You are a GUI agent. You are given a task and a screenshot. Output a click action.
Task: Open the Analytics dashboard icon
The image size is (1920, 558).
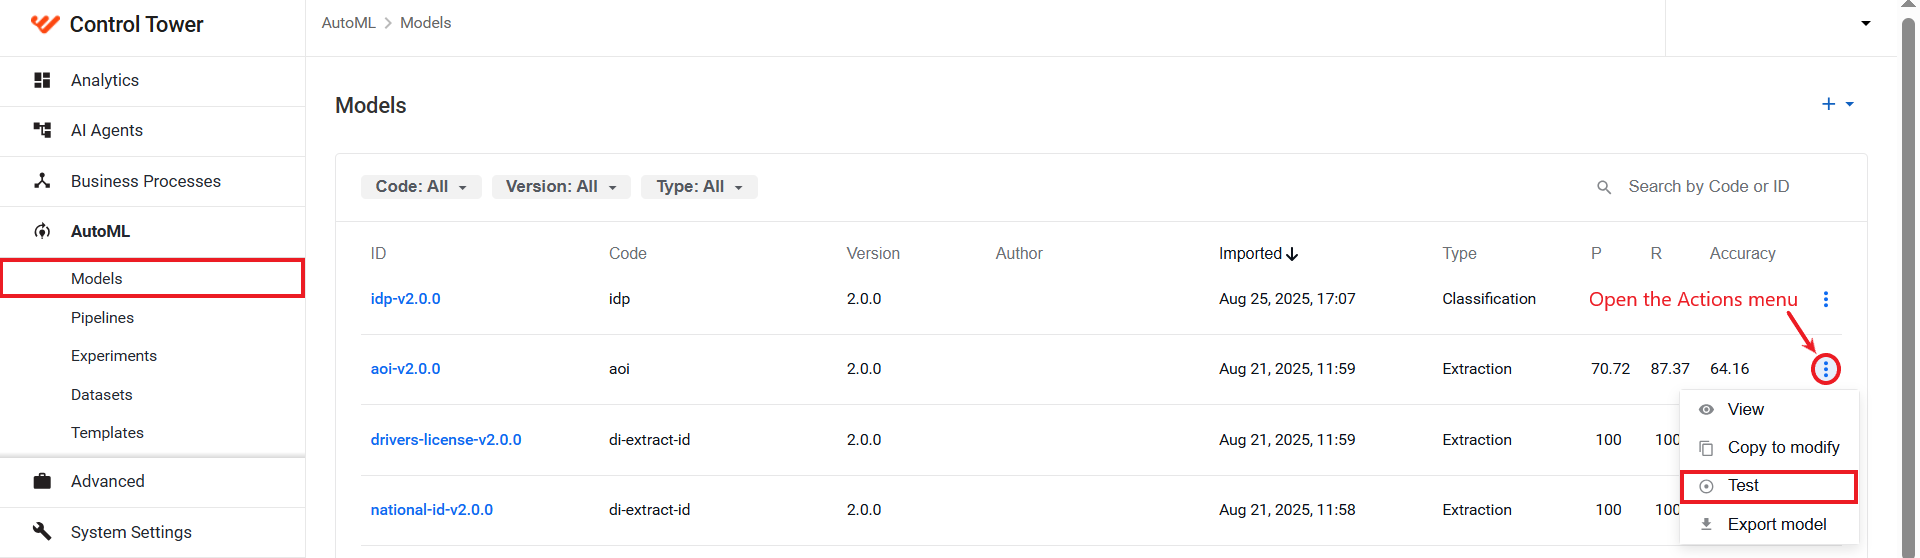click(x=42, y=80)
